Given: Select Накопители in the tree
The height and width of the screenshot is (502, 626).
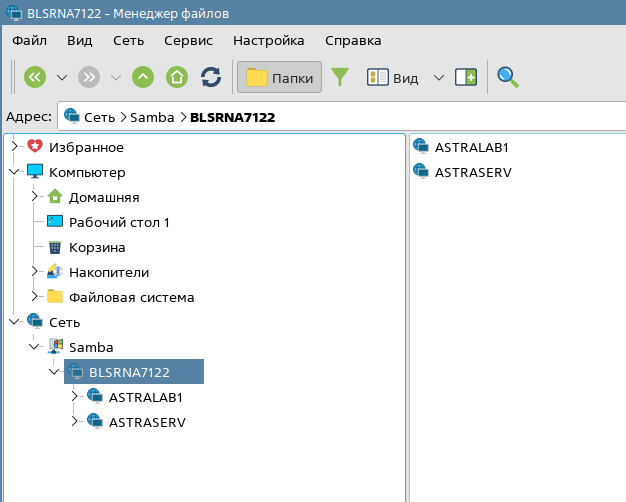Looking at the screenshot, I should (x=109, y=272).
